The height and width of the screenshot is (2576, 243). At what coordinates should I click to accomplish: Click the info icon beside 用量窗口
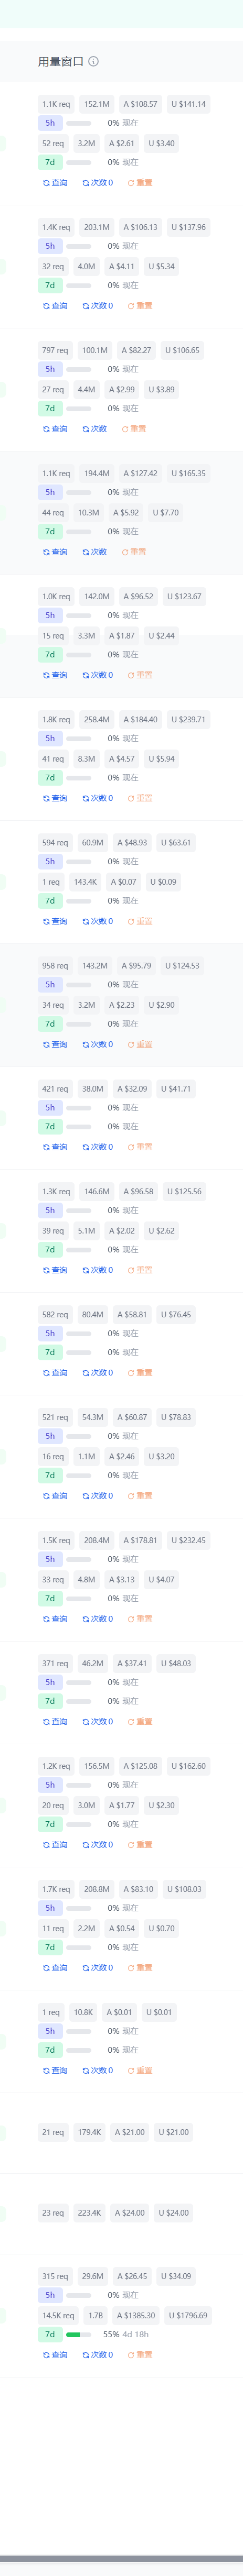tap(93, 61)
